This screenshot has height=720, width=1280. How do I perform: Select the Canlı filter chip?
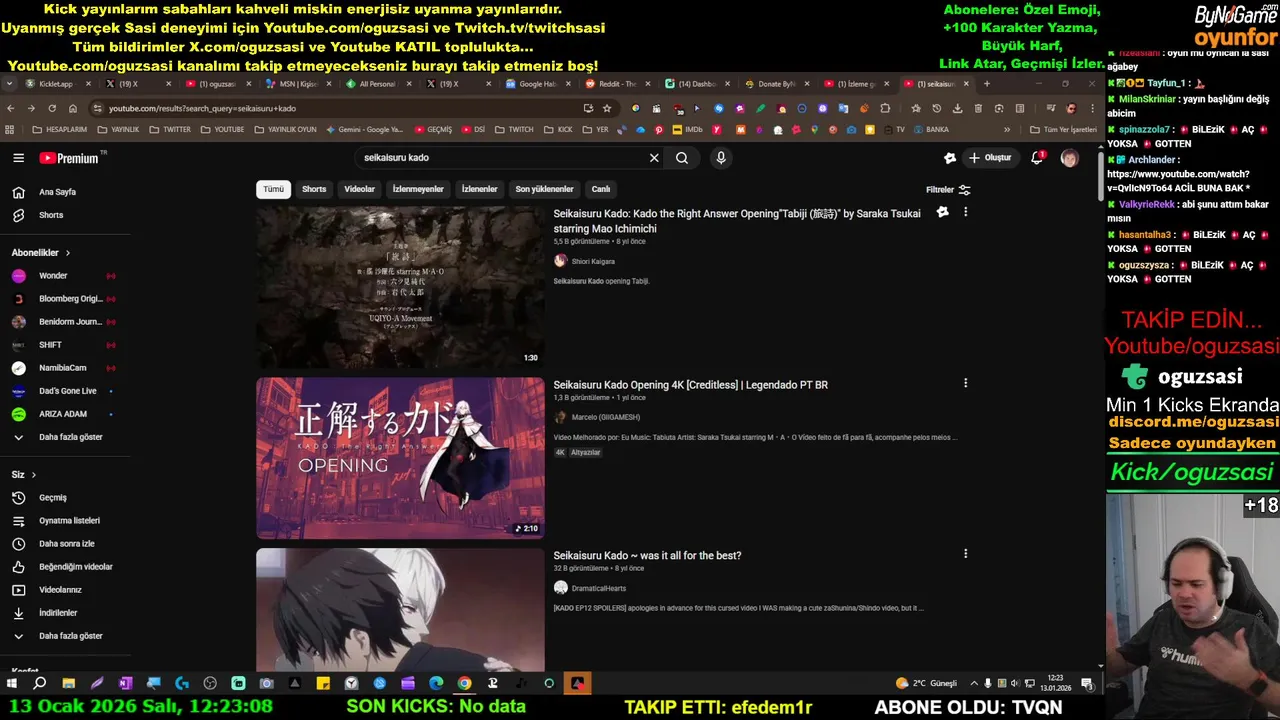click(601, 189)
